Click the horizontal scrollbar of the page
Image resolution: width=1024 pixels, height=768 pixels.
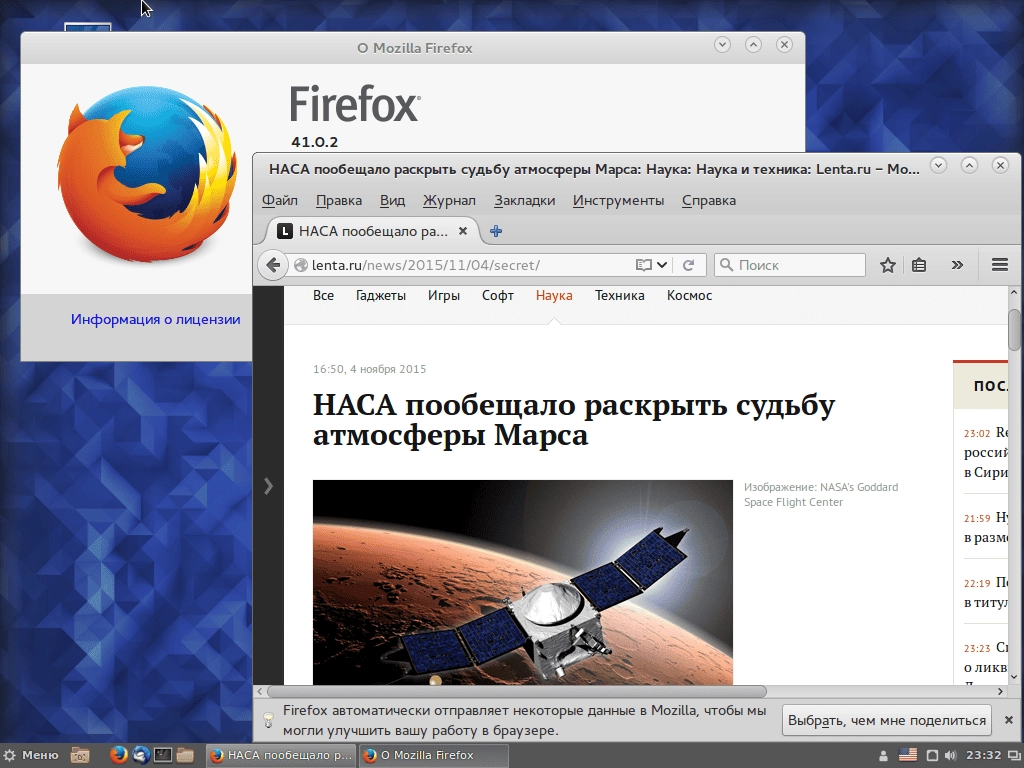(516, 691)
